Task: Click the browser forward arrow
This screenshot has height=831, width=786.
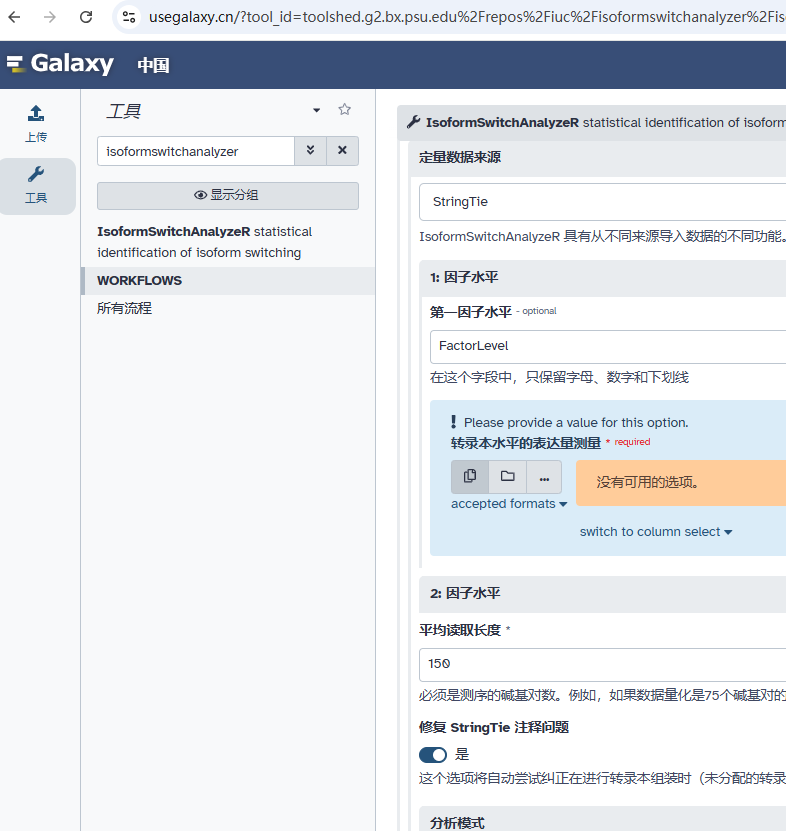Action: [x=50, y=17]
